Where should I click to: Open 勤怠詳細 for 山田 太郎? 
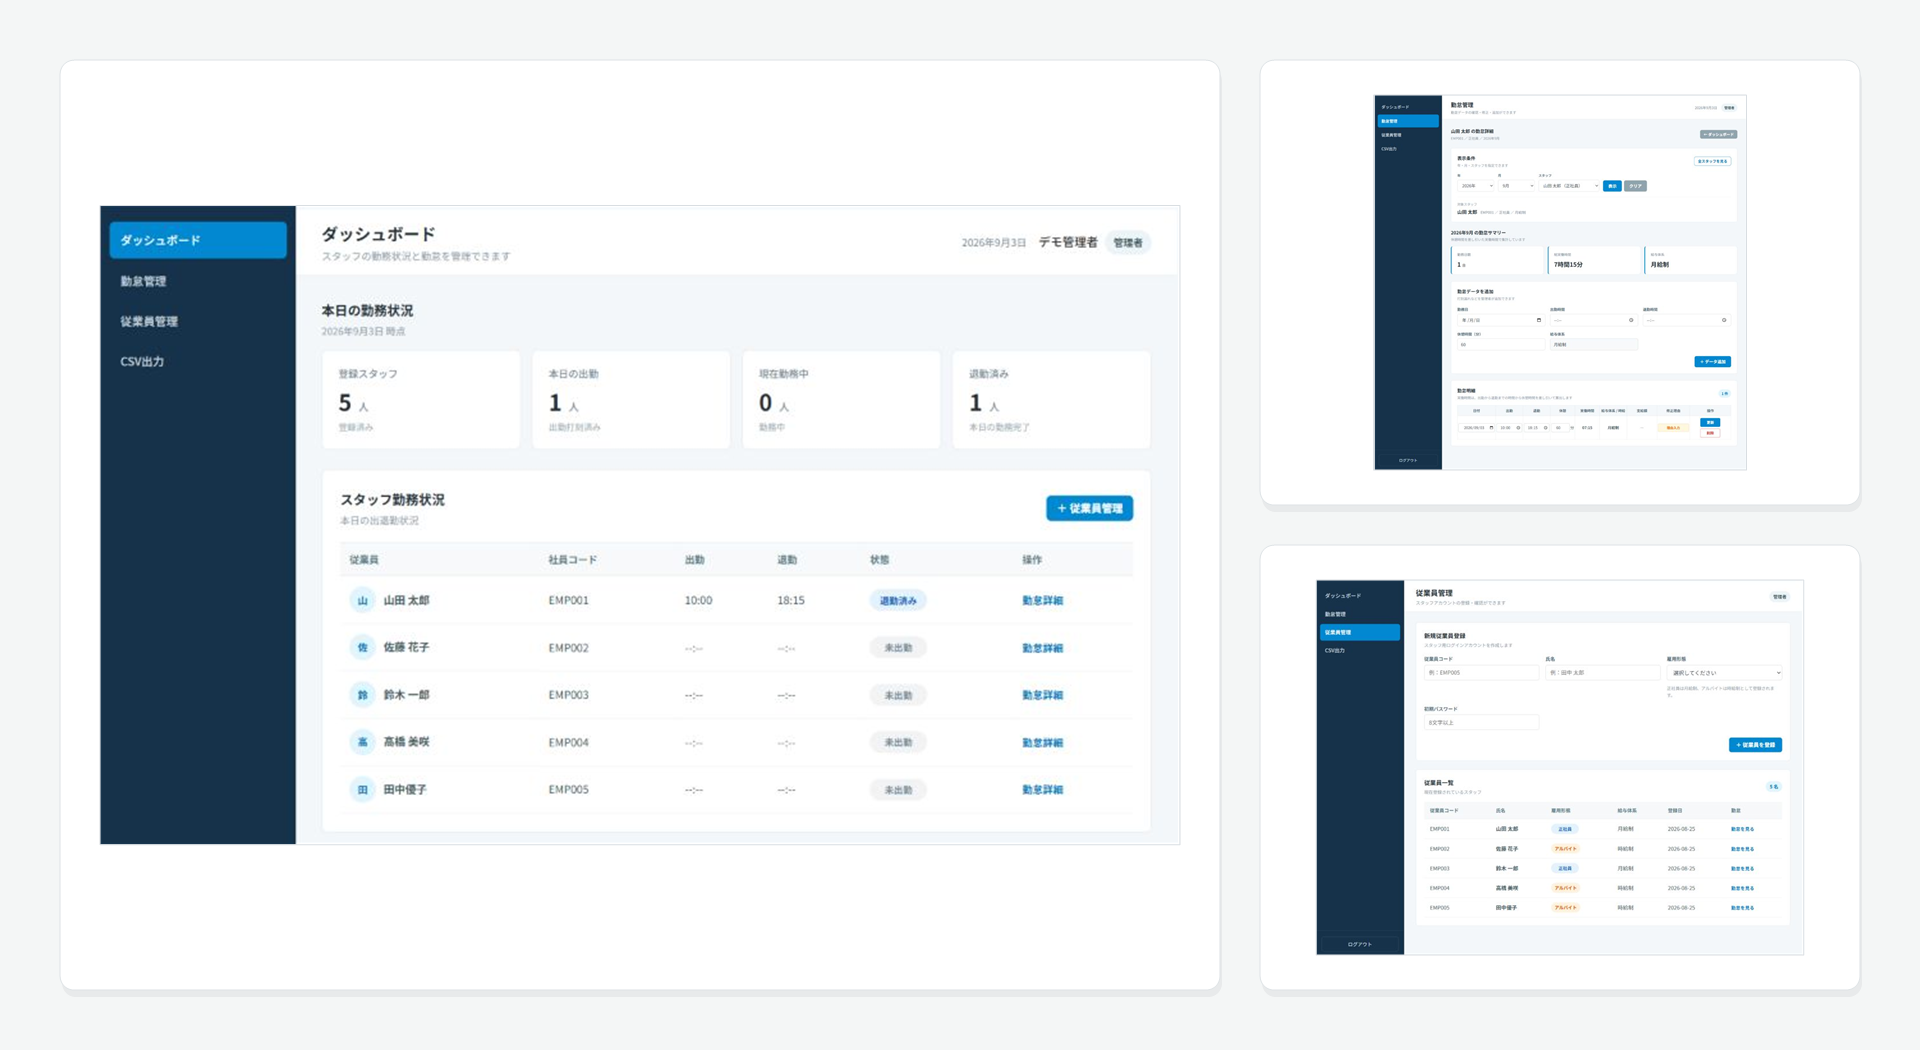1042,601
